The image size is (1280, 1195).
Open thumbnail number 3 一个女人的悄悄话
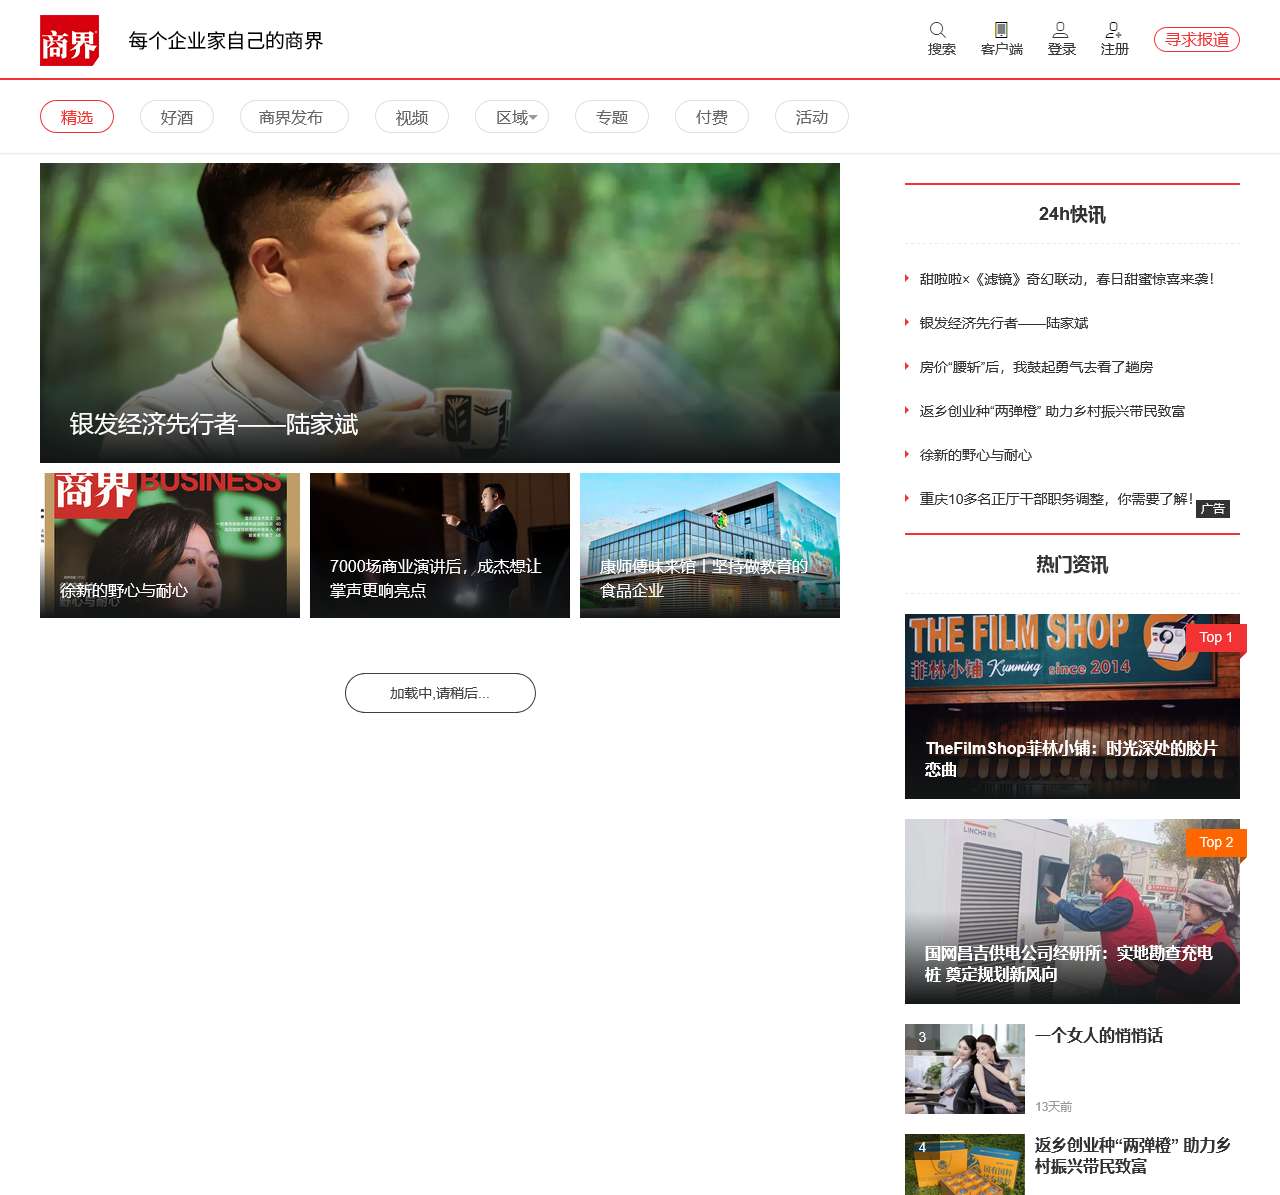965,1069
